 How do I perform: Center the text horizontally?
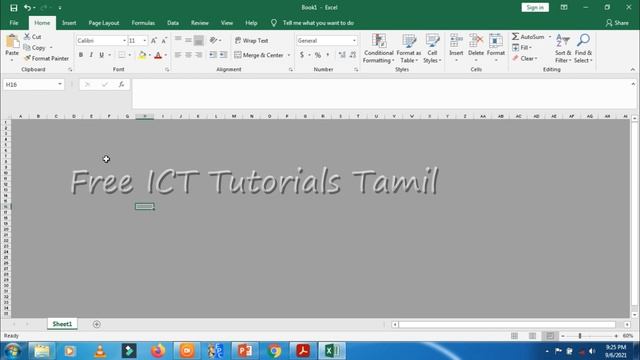(188, 55)
